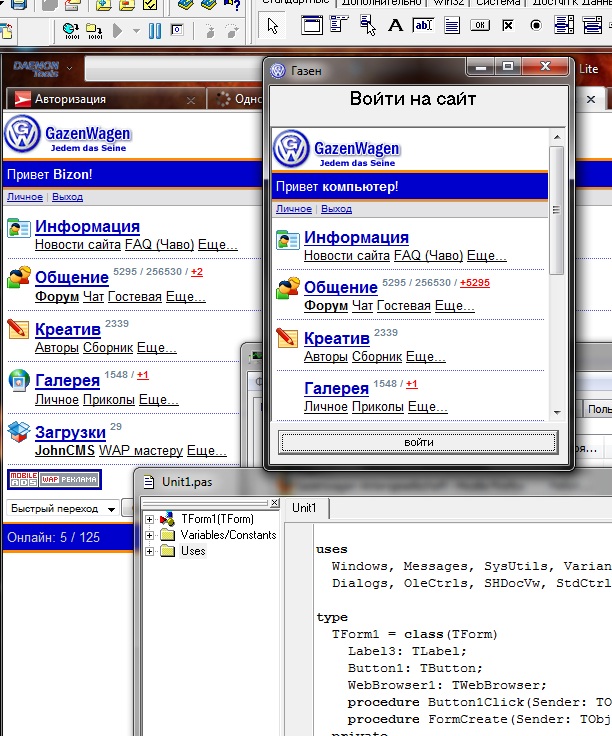The width and height of the screenshot is (612, 736).
Task: Open Приколы link in Газен window
Action: 378,406
